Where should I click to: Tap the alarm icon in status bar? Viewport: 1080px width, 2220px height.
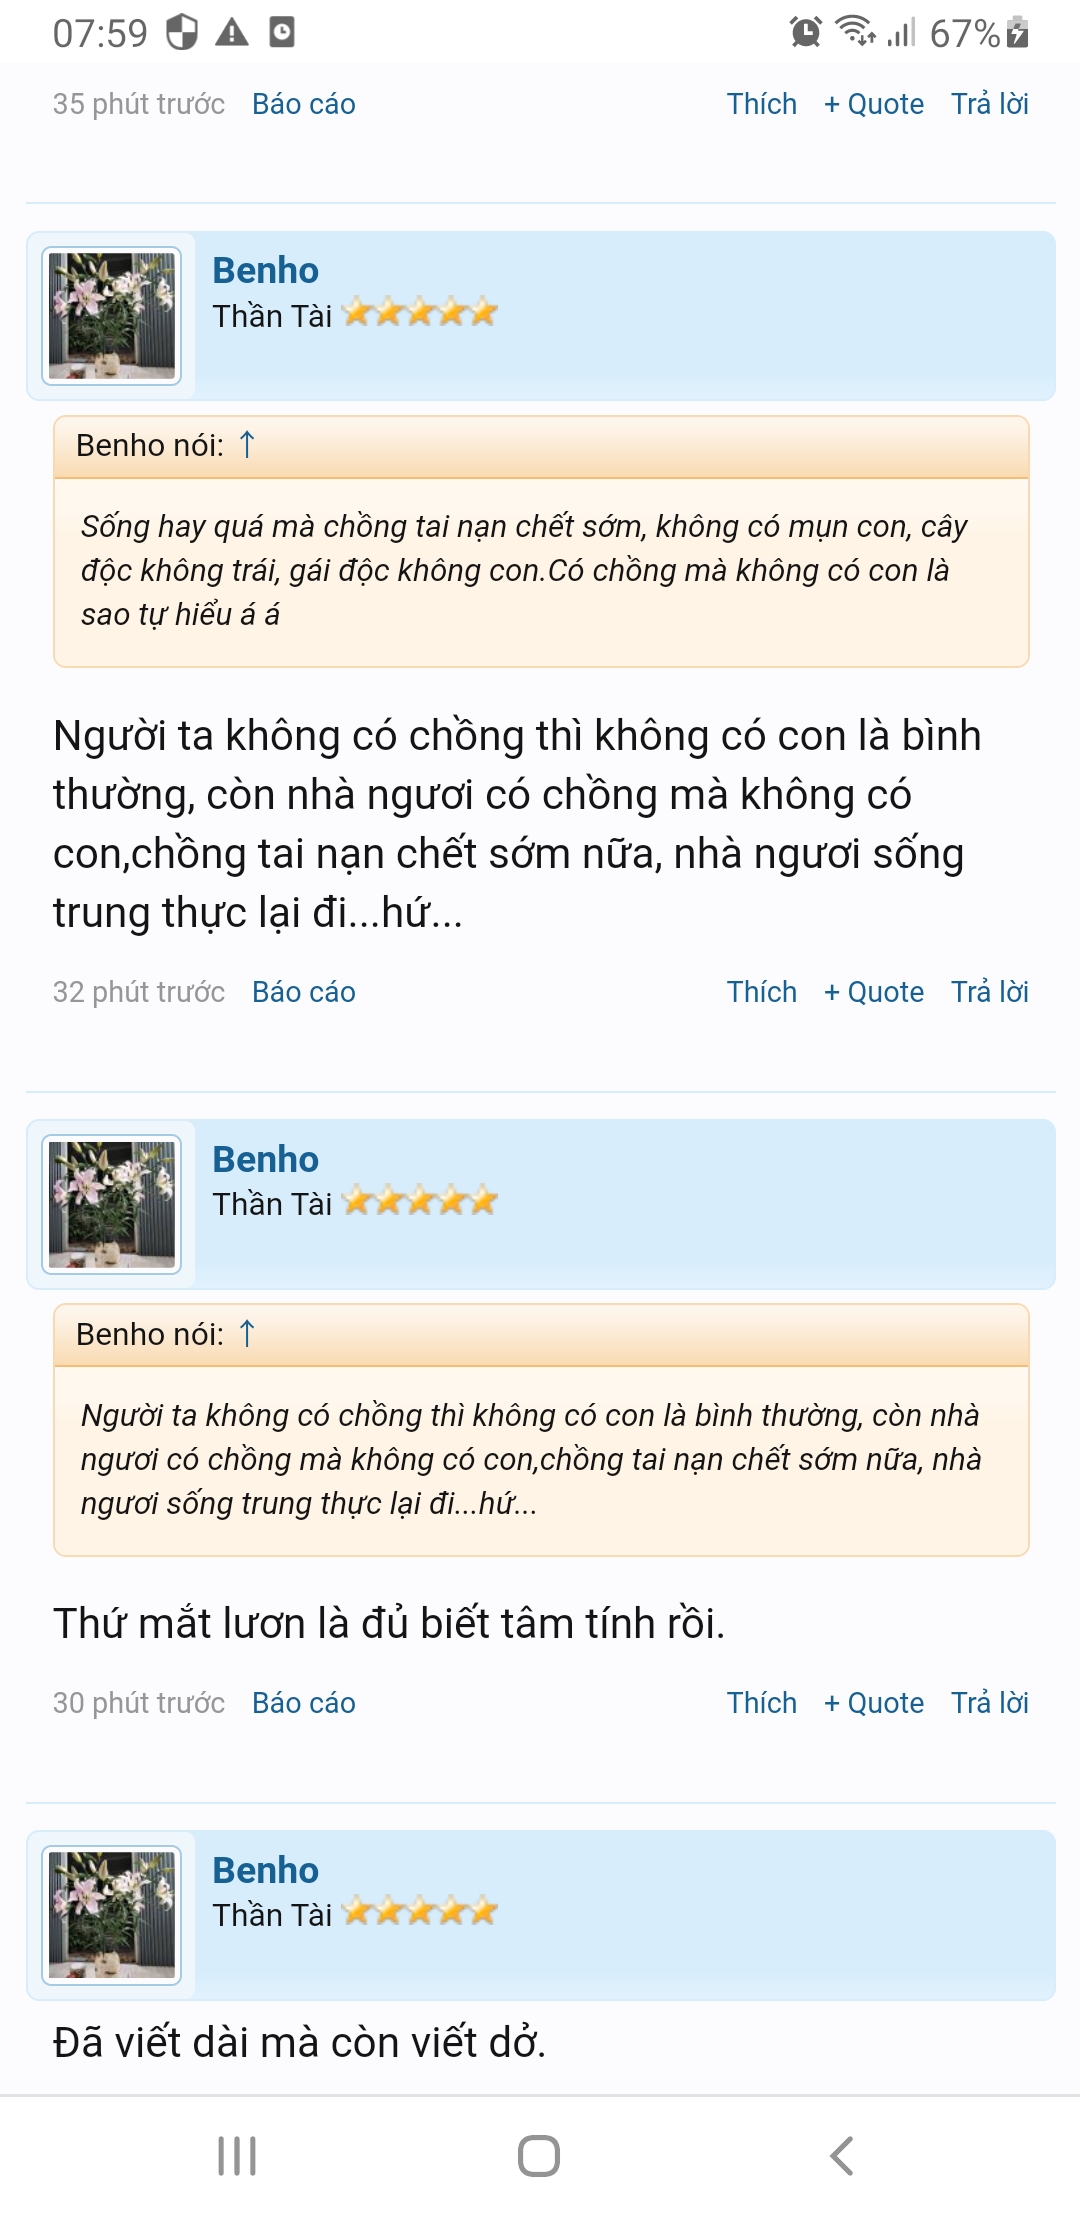[x=805, y=33]
